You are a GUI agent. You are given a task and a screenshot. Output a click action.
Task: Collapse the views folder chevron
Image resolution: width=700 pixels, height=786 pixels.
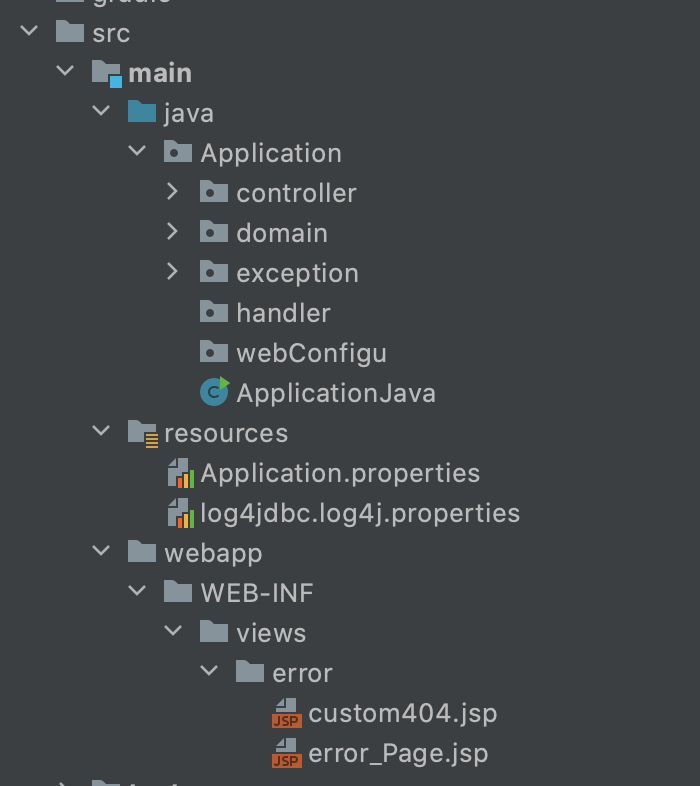[173, 631]
